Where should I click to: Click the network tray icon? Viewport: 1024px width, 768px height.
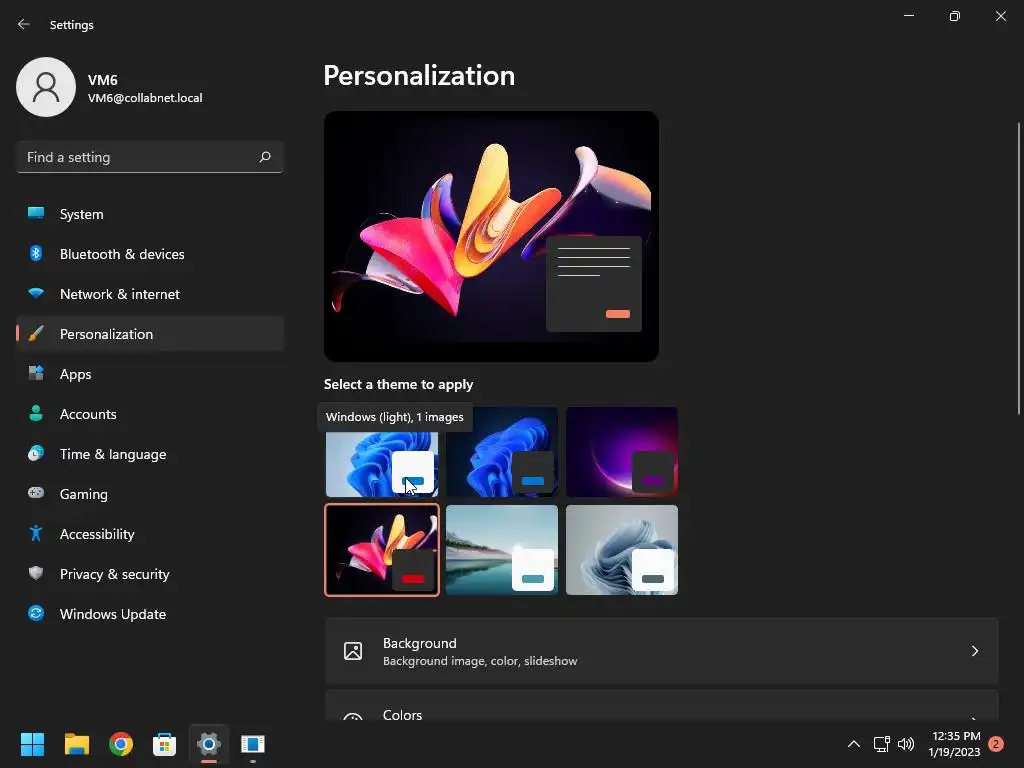pos(882,744)
